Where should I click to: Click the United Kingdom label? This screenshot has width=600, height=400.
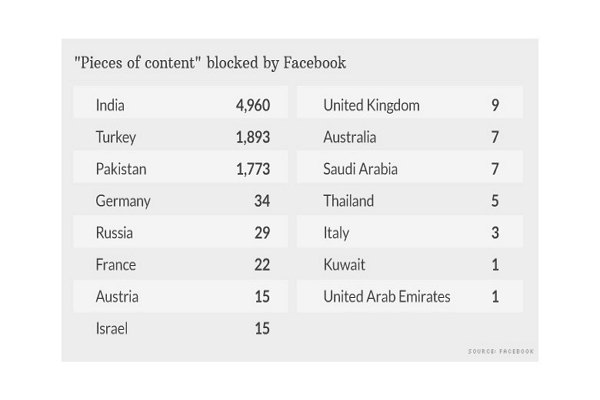[371, 105]
